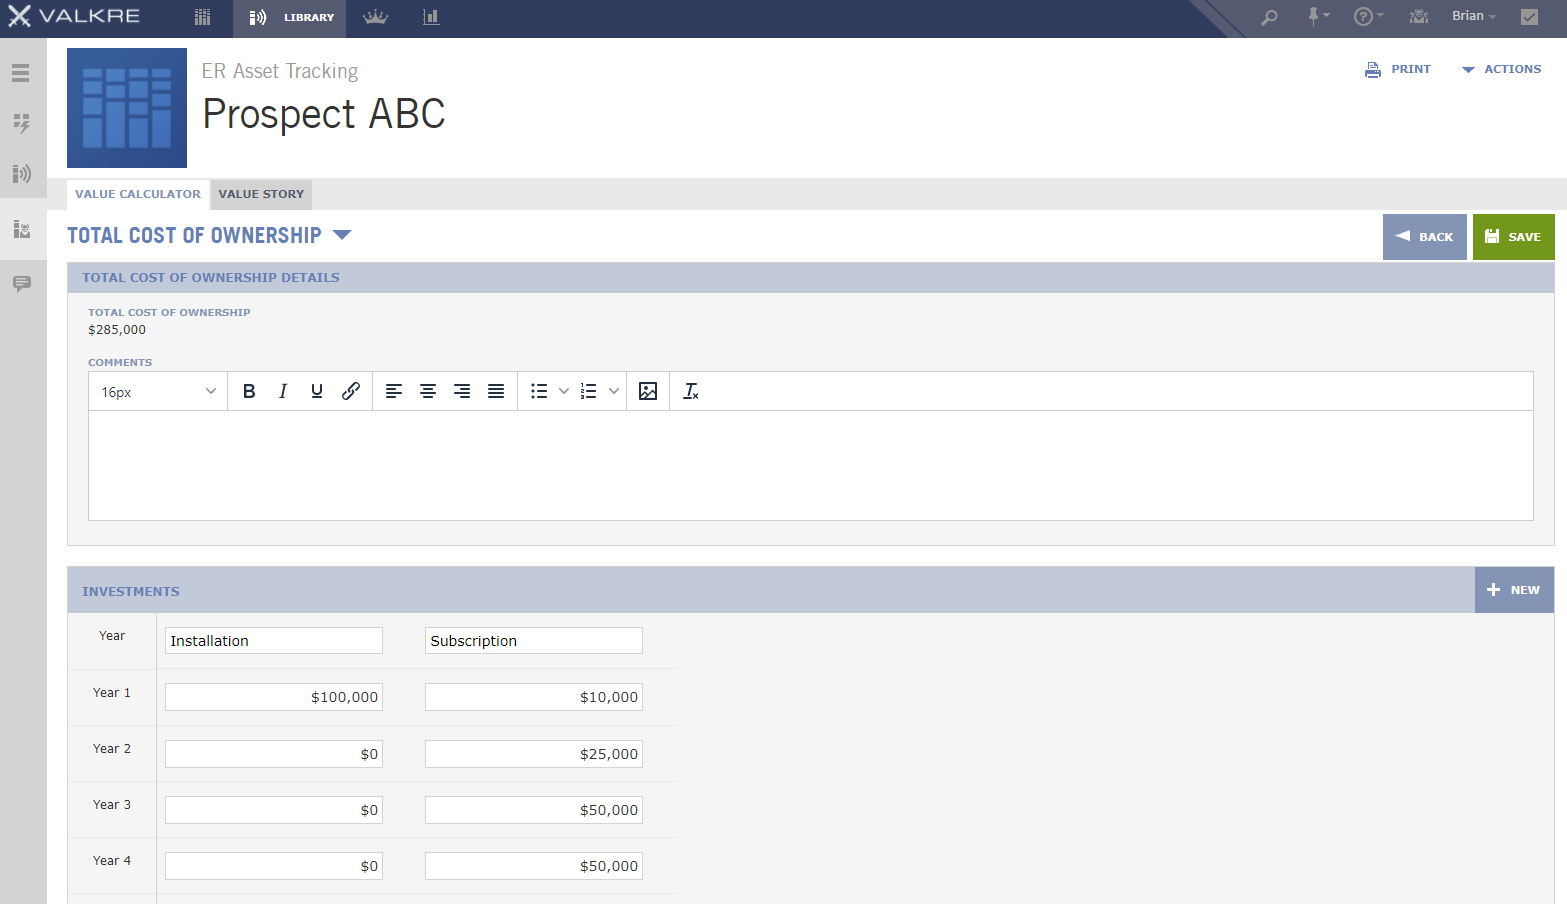Viewport: 1567px width, 904px height.
Task: Apply numbered list formatting
Action: 589,392
